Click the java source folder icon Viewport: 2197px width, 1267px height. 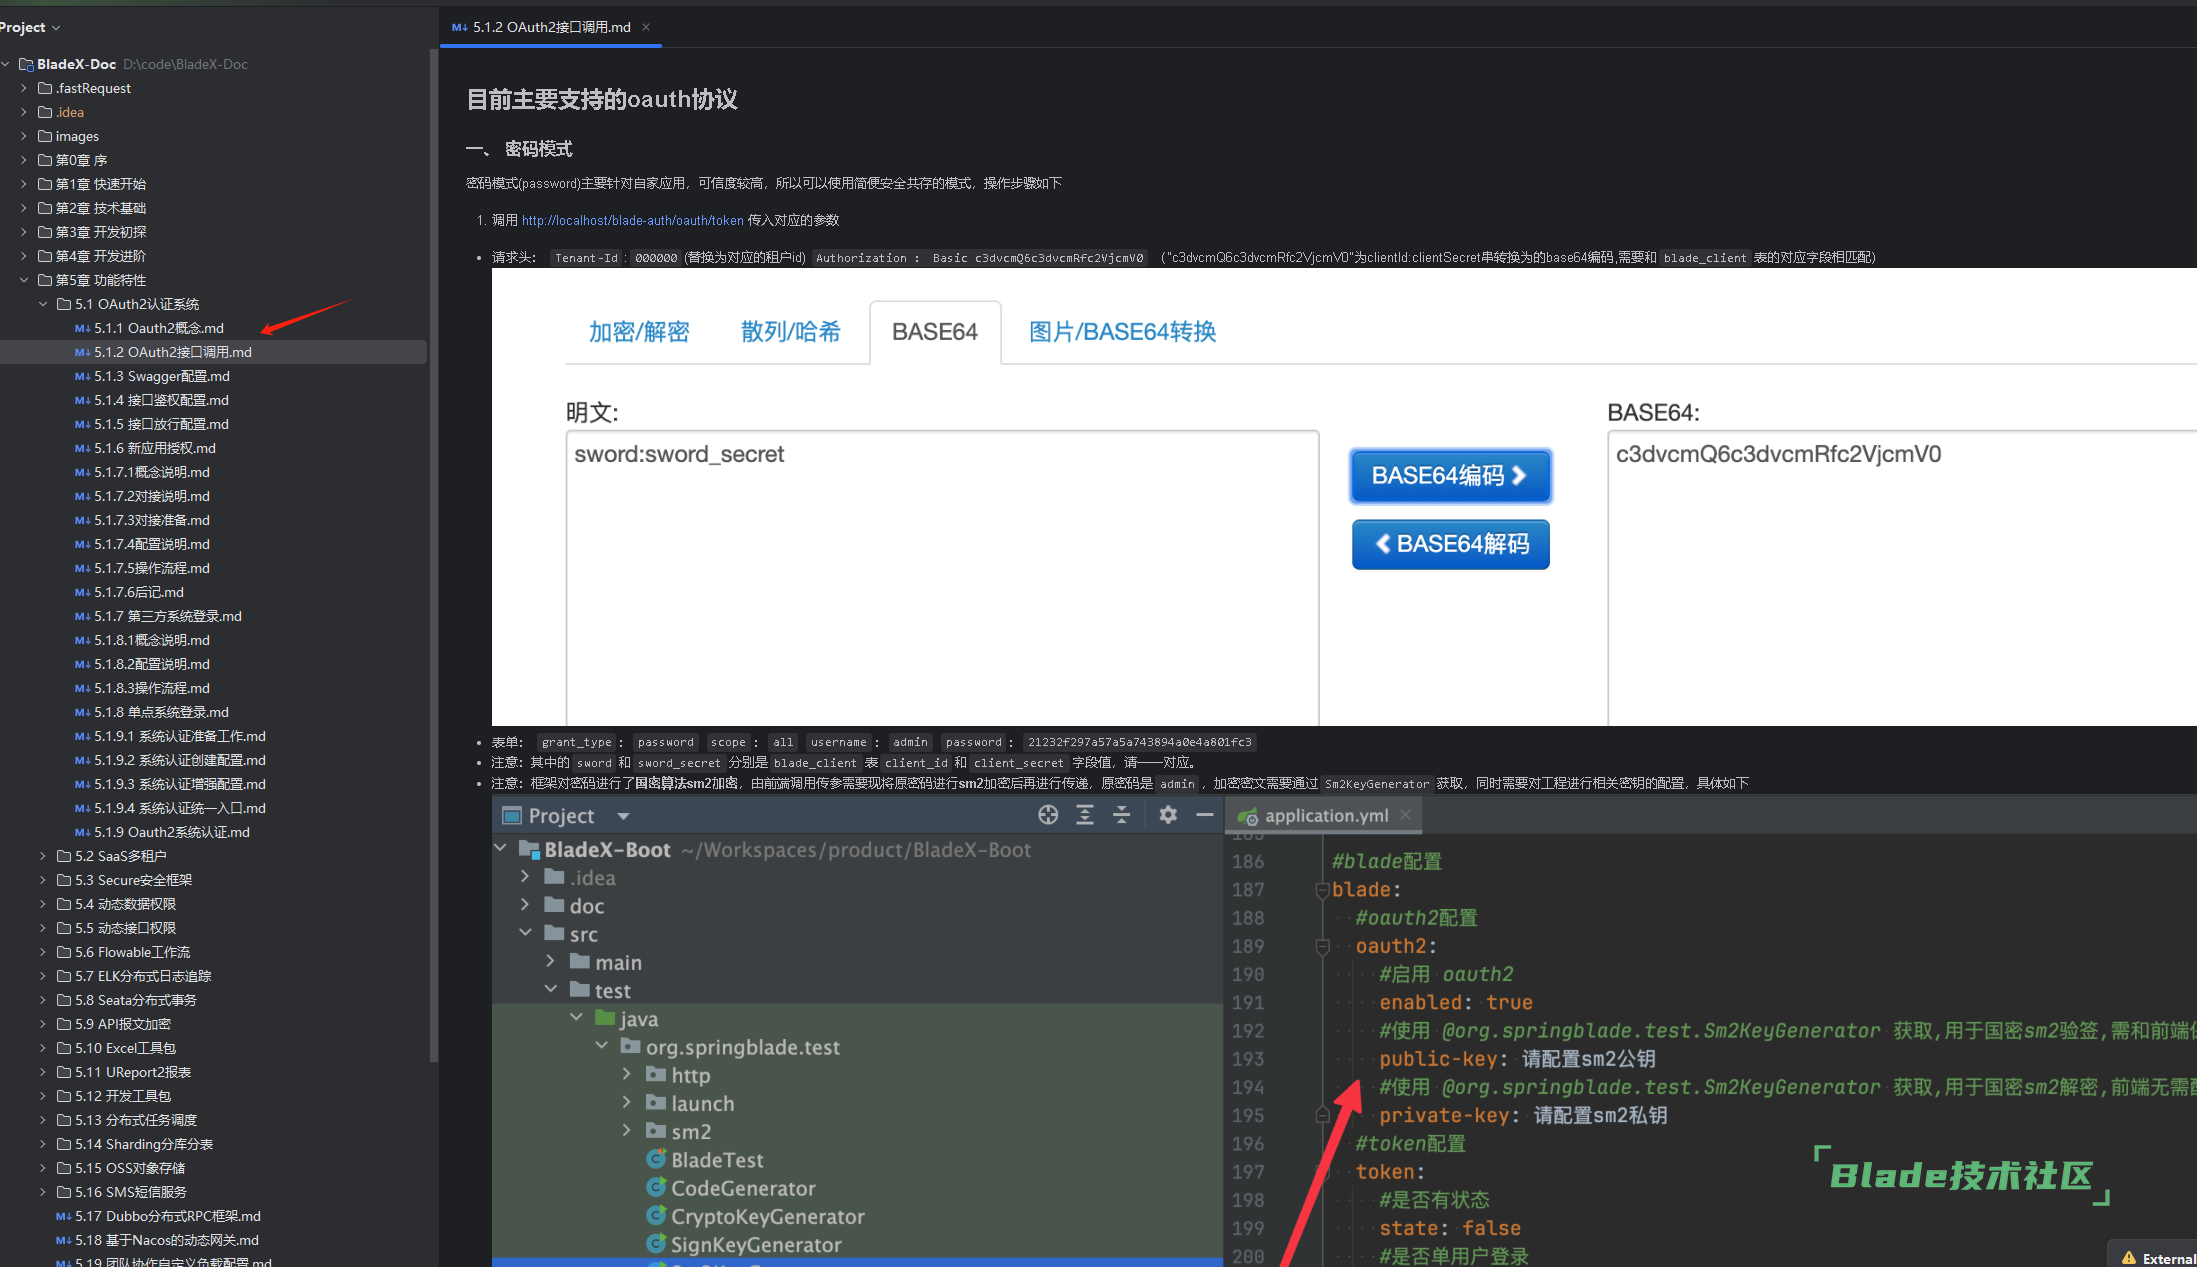click(x=605, y=1018)
